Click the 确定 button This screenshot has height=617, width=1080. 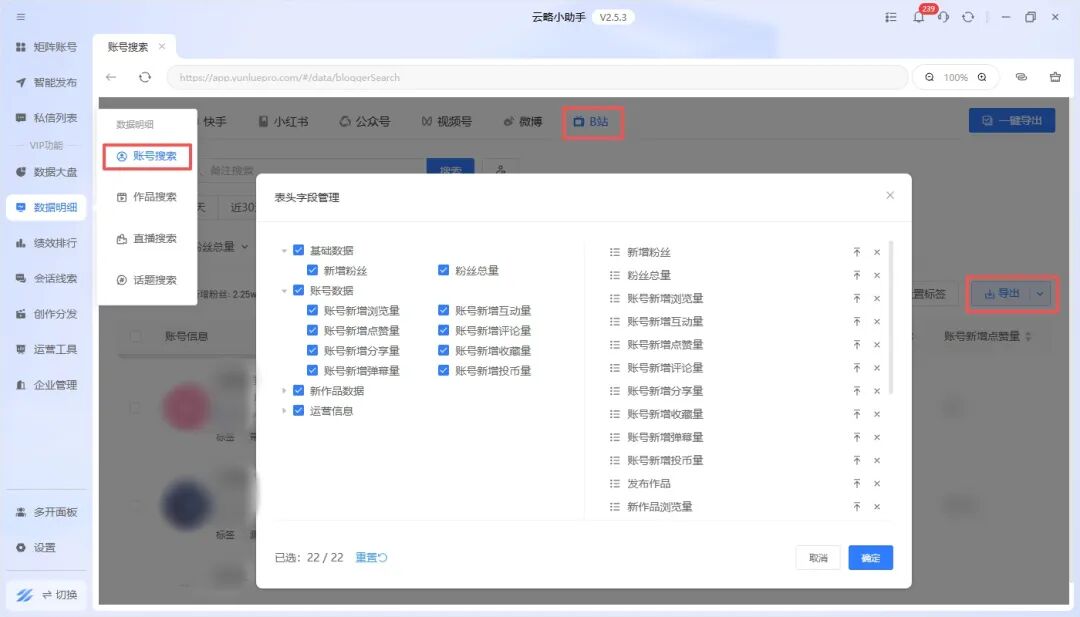870,558
